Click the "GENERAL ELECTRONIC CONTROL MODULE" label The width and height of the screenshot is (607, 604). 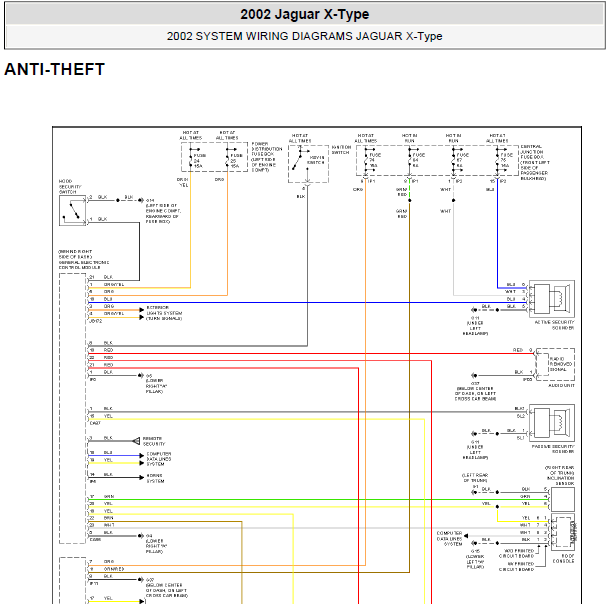click(x=84, y=265)
